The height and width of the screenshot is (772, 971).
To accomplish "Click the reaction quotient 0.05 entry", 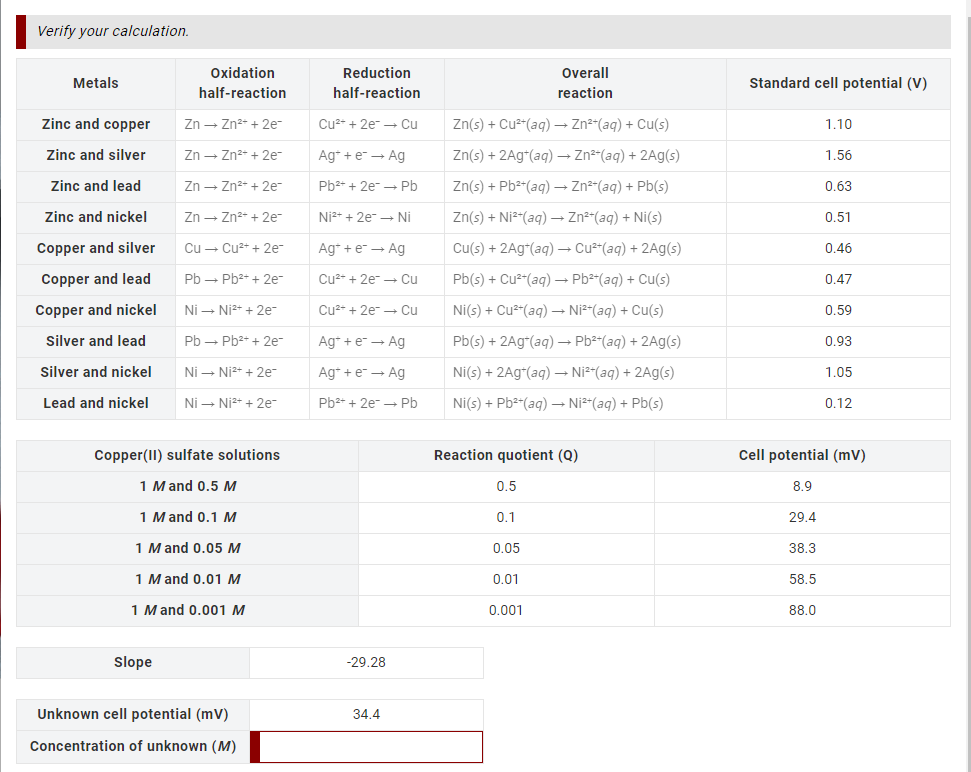I will click(506, 548).
